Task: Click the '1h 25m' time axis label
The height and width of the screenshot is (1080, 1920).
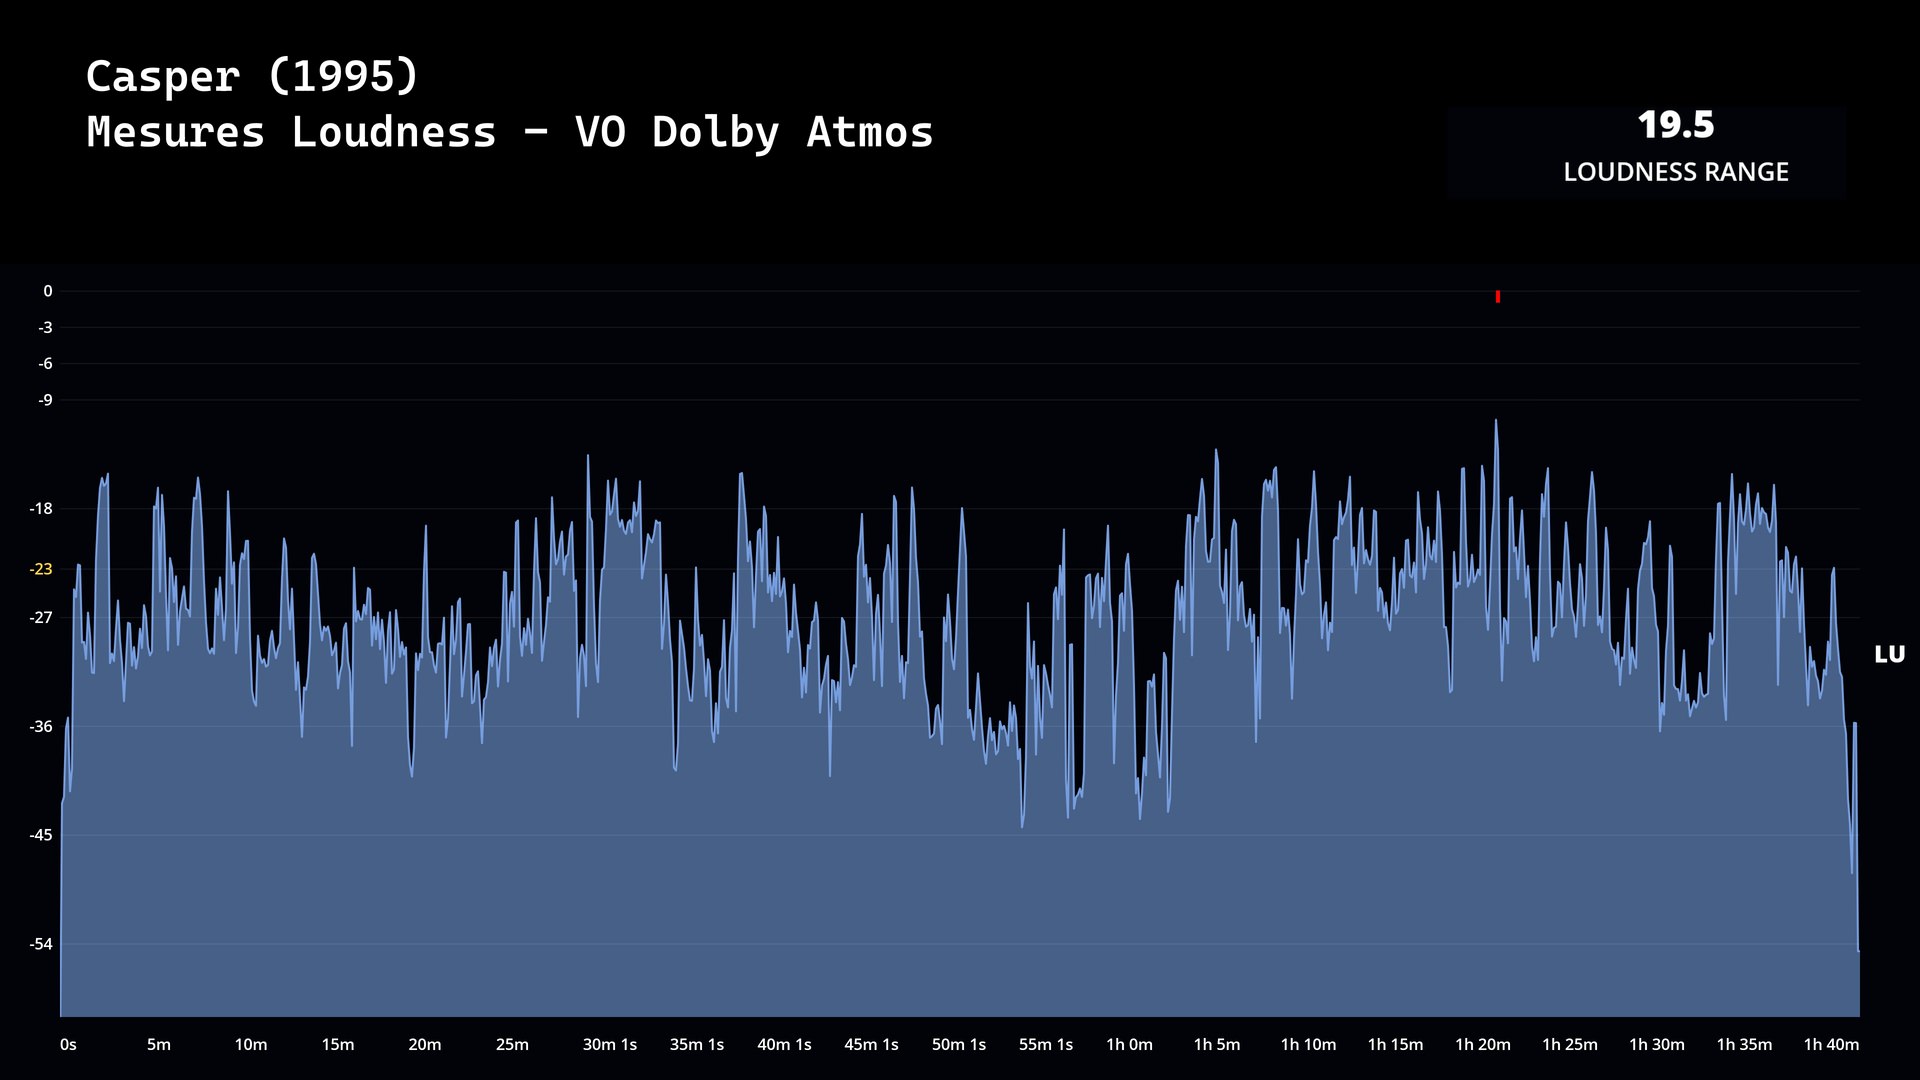Action: 1570,1045
